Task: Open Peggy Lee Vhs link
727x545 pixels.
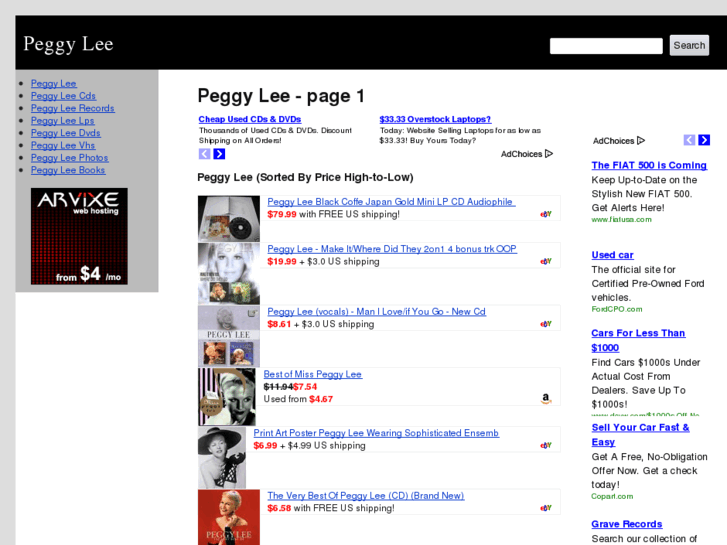Action: click(63, 145)
